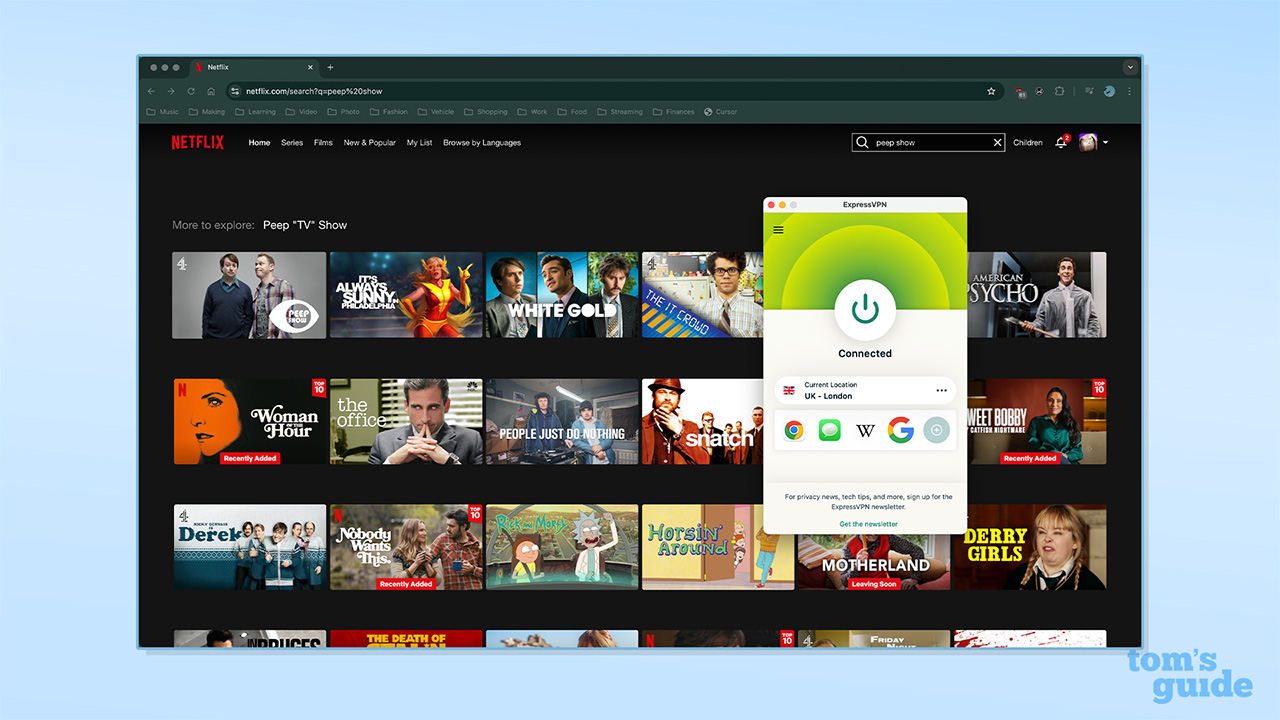Clear the Netflix search field

click(x=997, y=143)
